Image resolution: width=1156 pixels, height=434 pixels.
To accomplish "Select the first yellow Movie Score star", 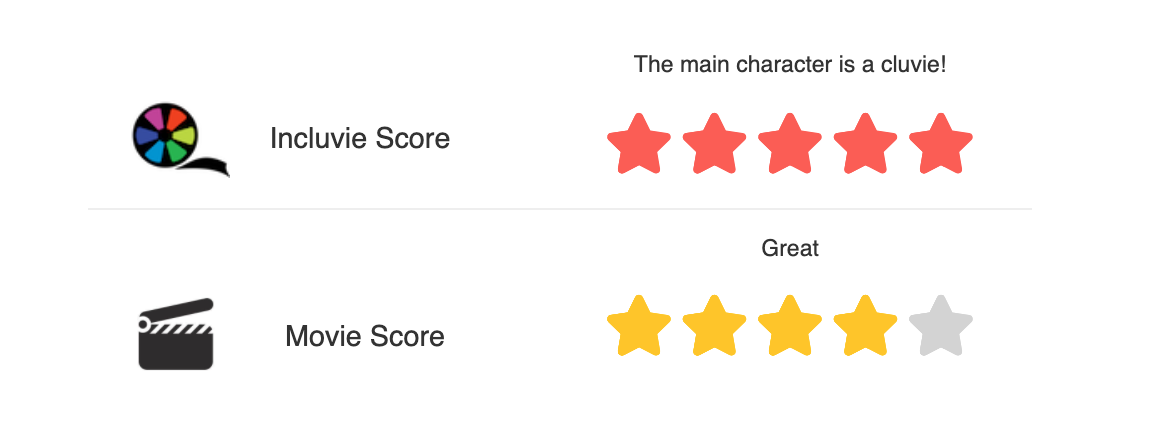I will tap(638, 325).
